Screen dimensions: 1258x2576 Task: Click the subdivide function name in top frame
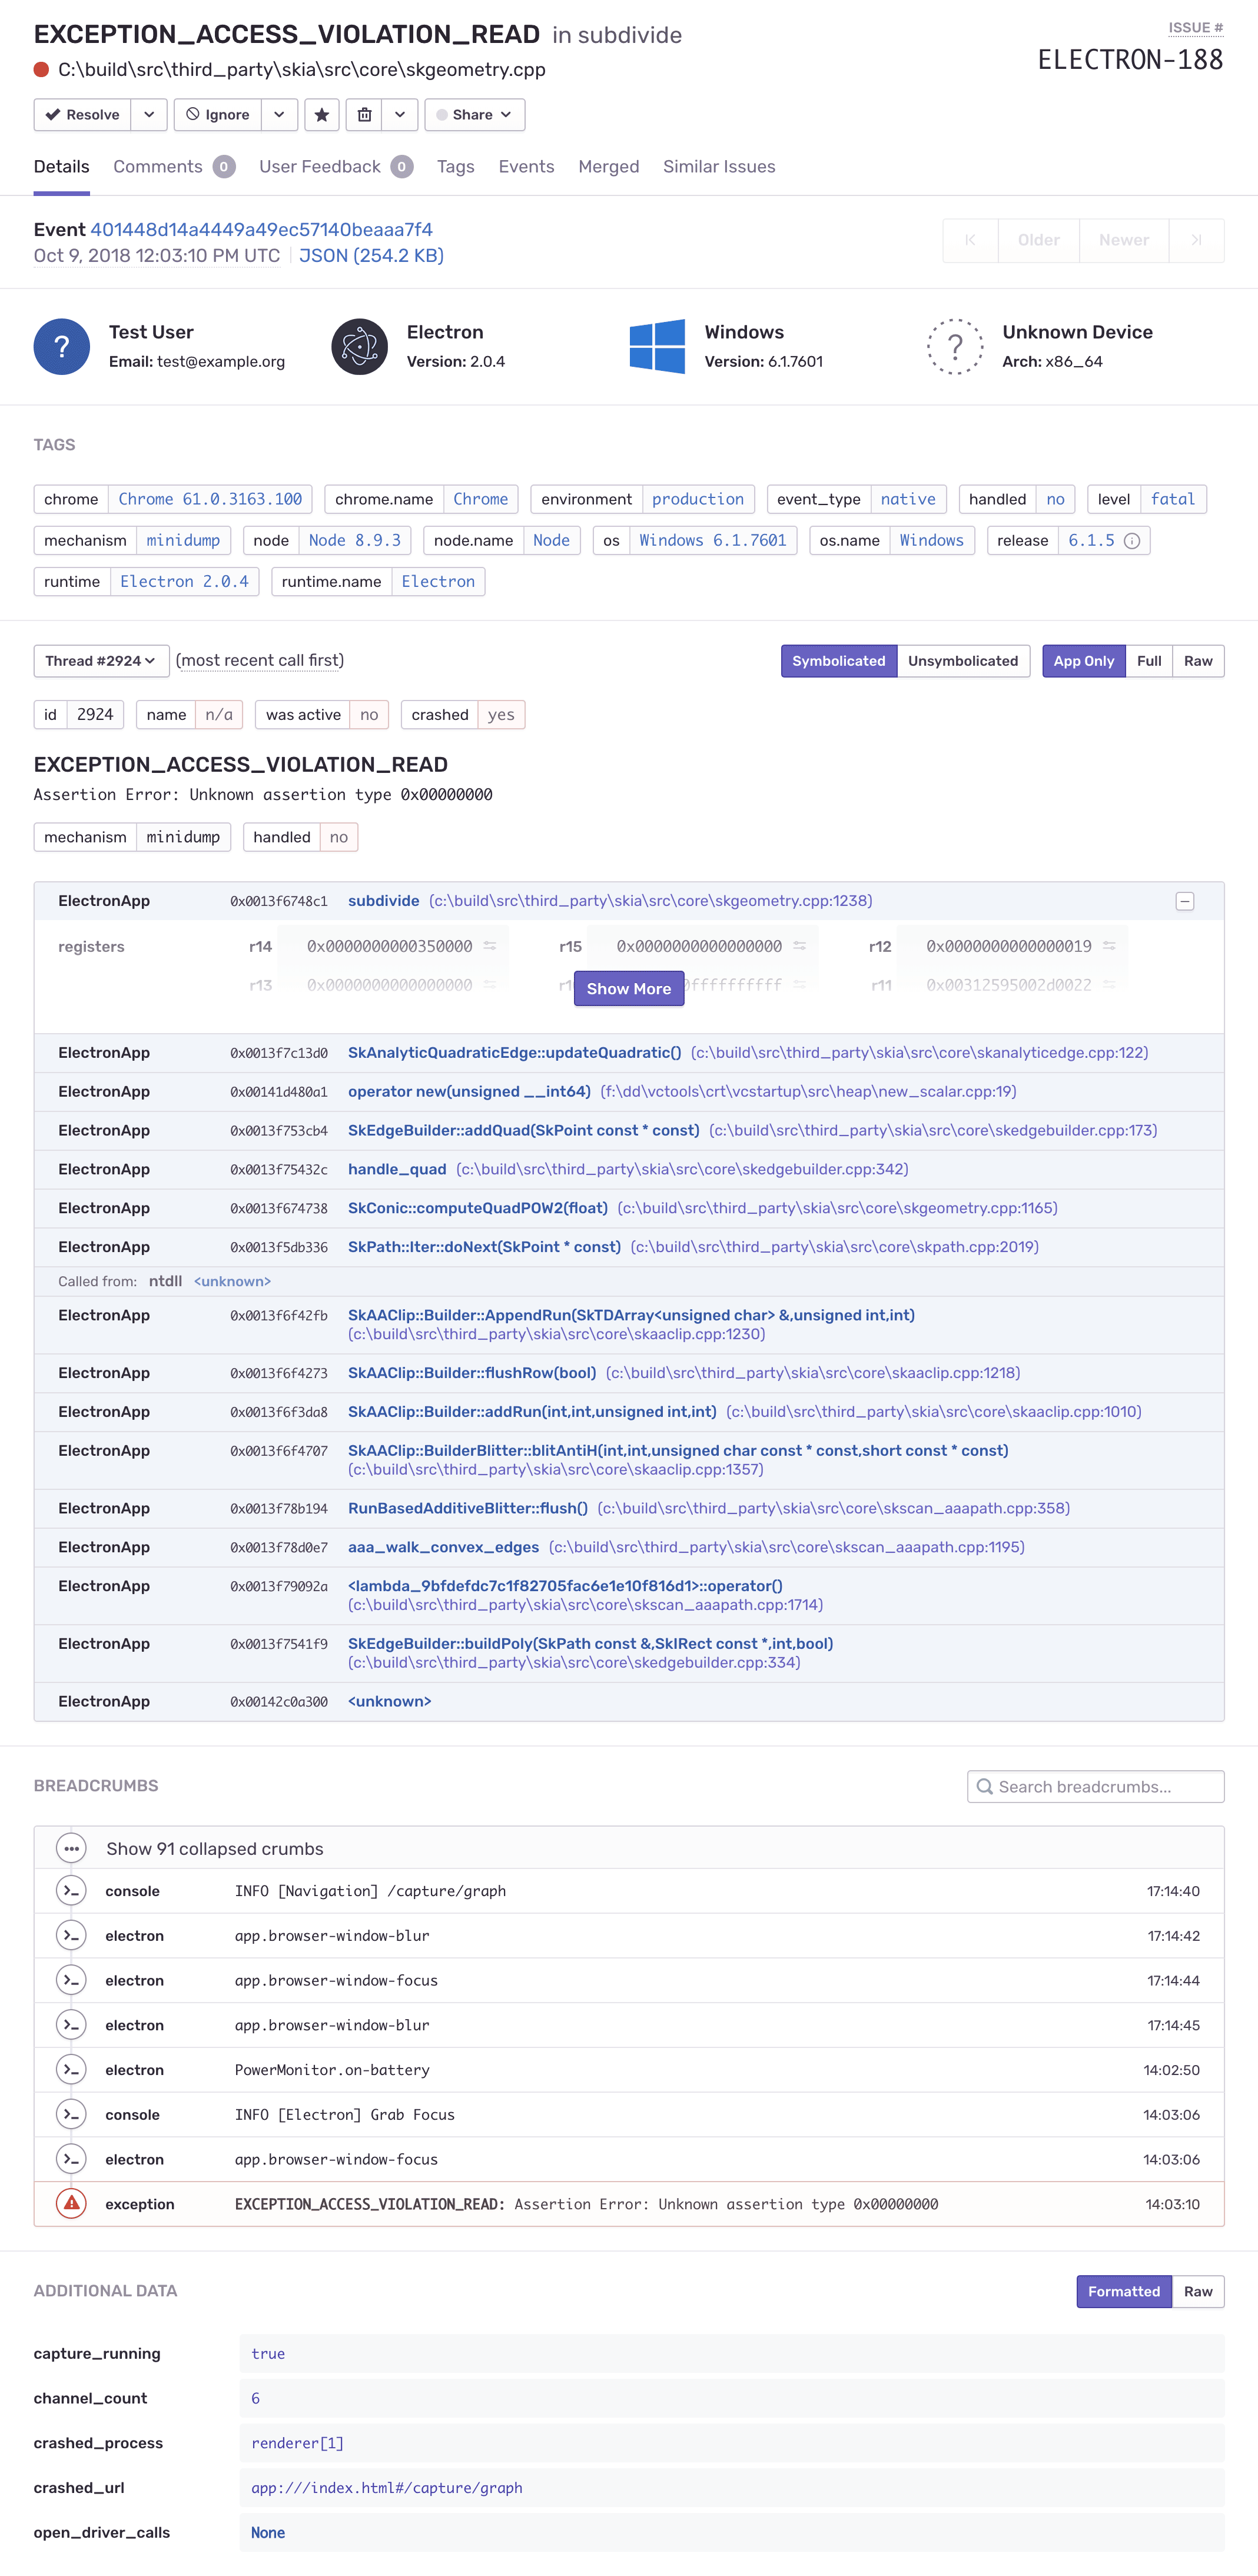[384, 901]
